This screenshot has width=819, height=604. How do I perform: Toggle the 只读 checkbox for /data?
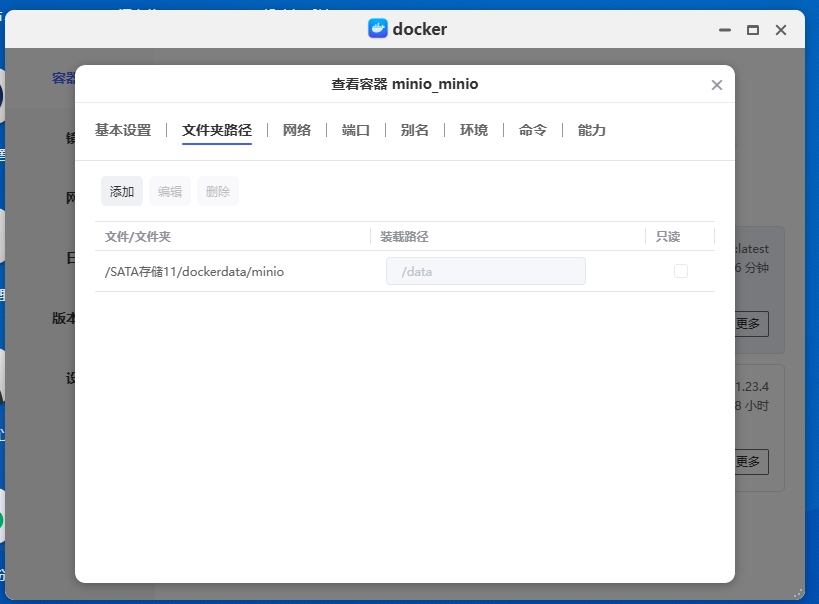point(681,271)
